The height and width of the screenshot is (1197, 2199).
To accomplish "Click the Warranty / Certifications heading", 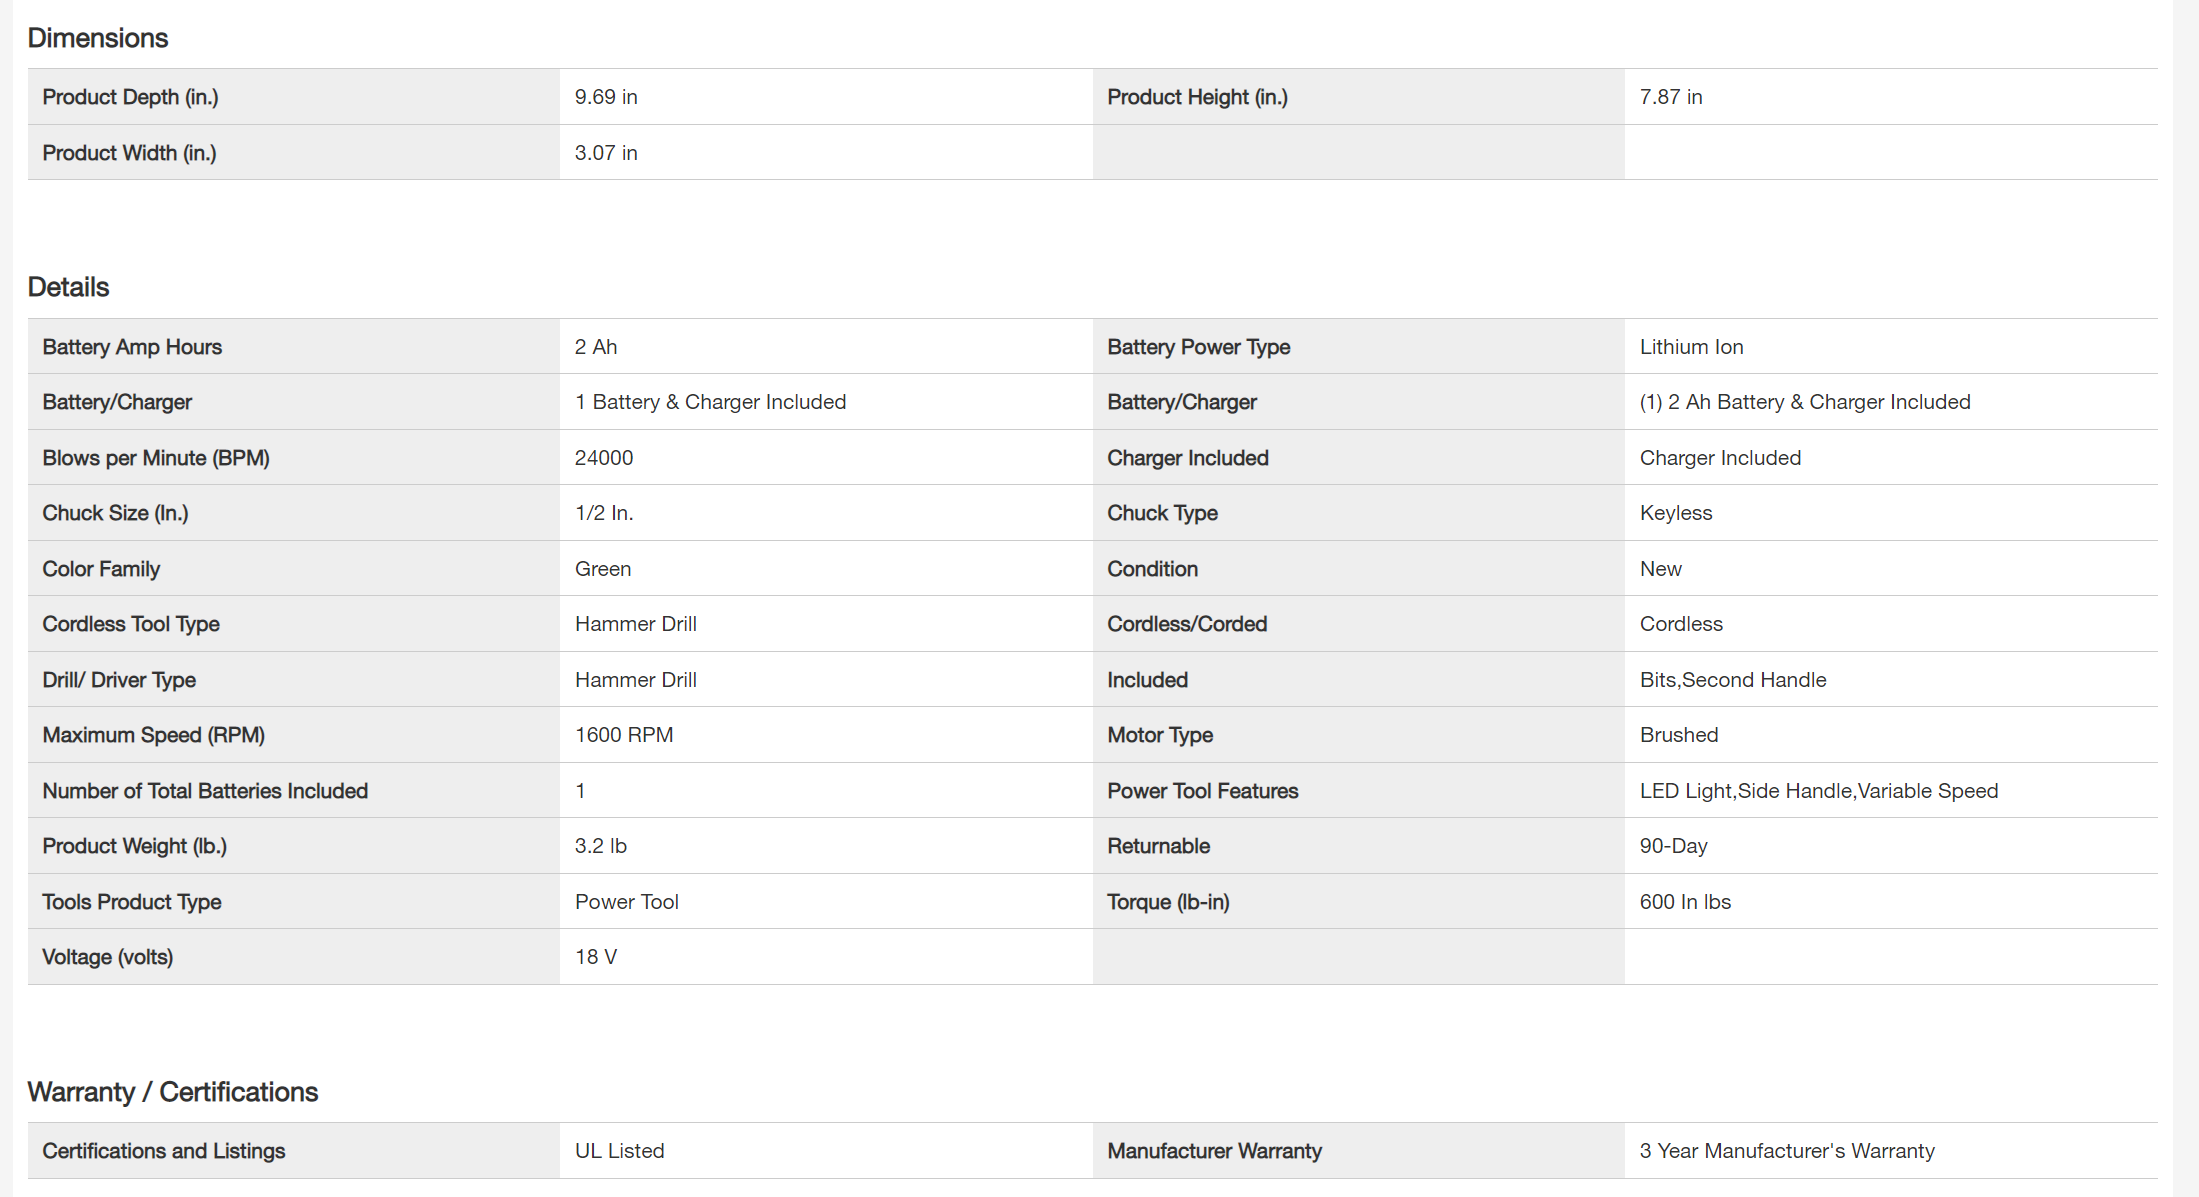I will 172,1092.
